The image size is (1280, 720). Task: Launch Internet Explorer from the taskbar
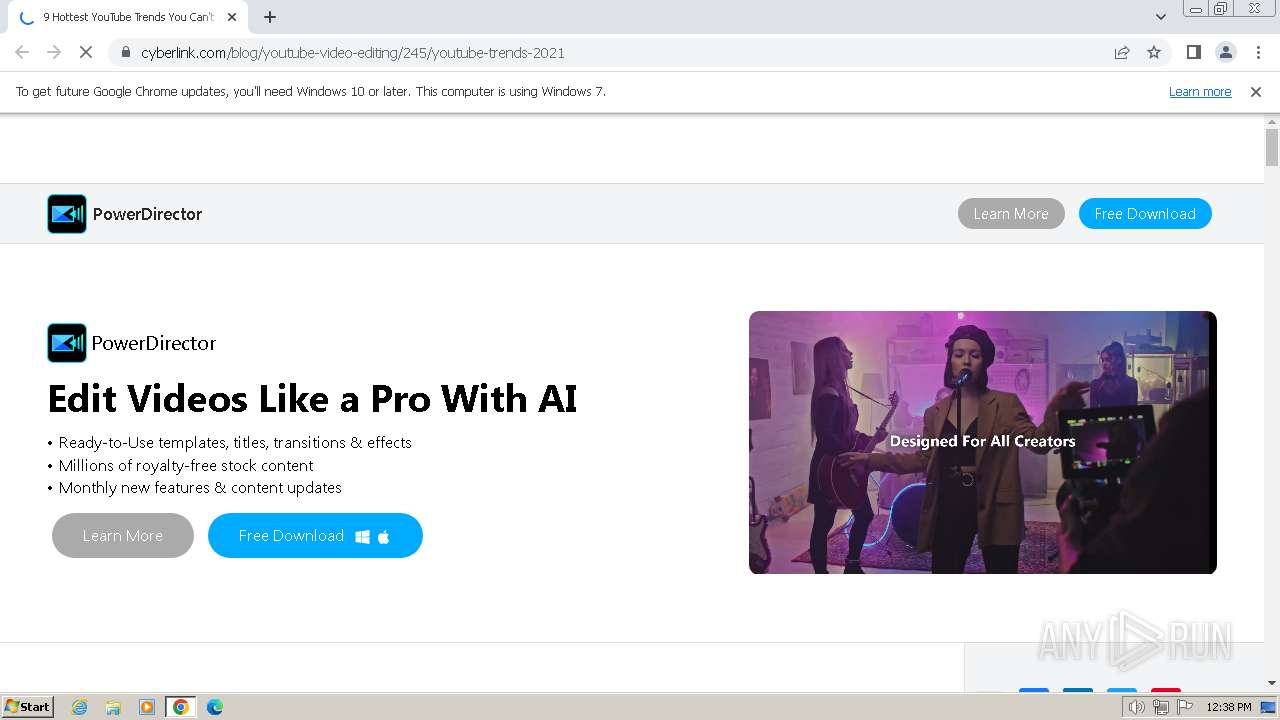(80, 707)
